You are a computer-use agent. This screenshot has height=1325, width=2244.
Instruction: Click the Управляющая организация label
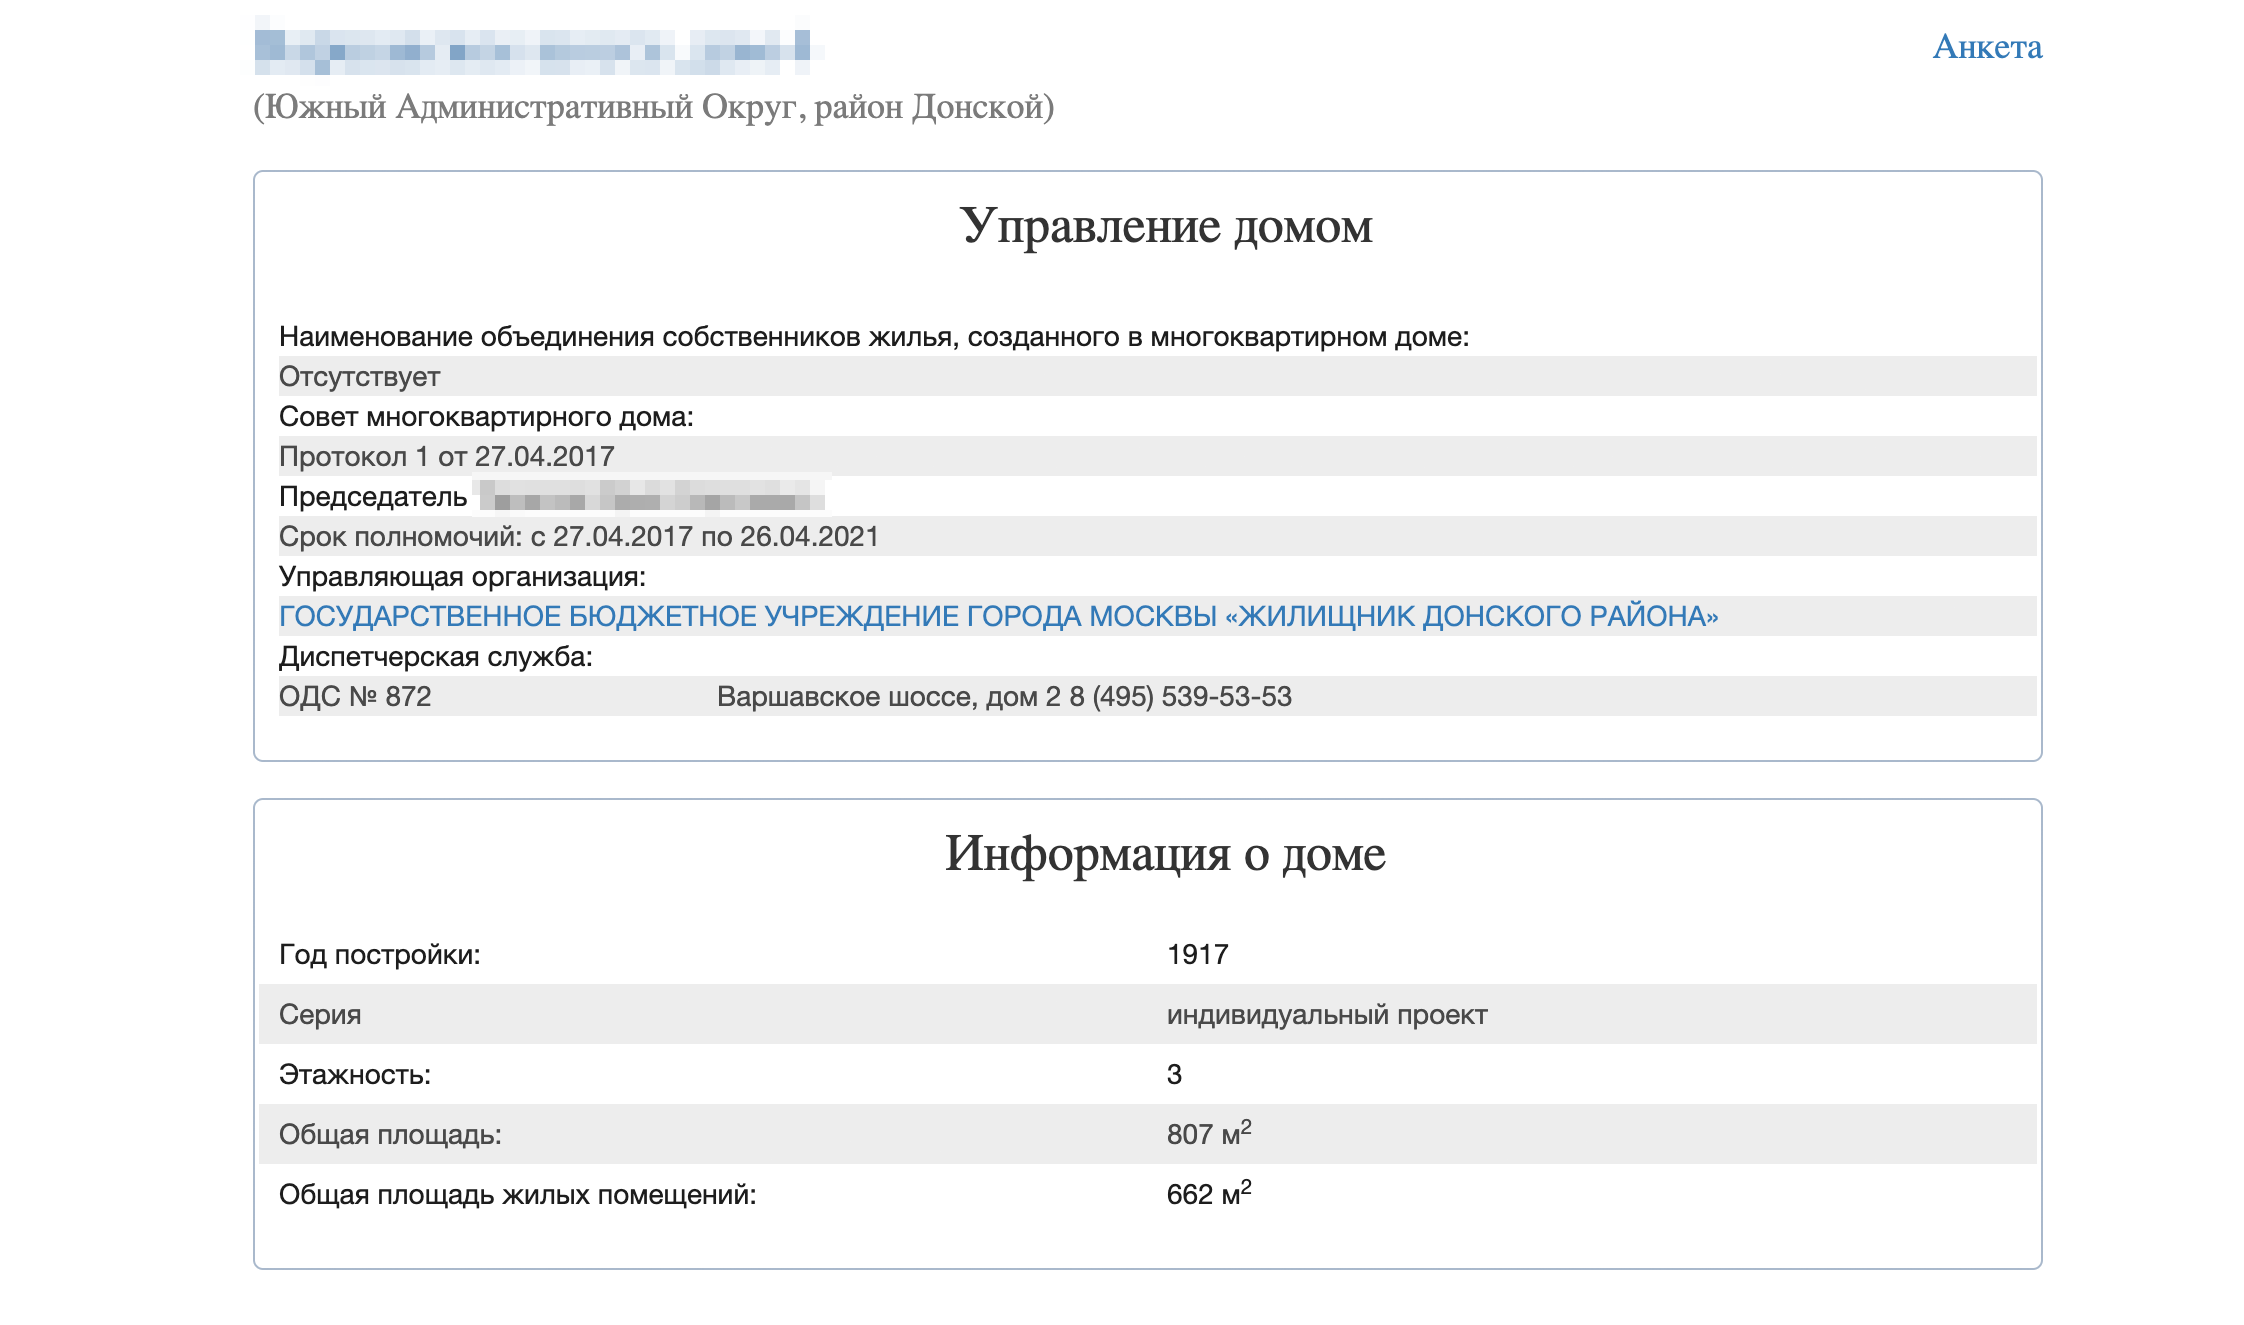coord(462,577)
